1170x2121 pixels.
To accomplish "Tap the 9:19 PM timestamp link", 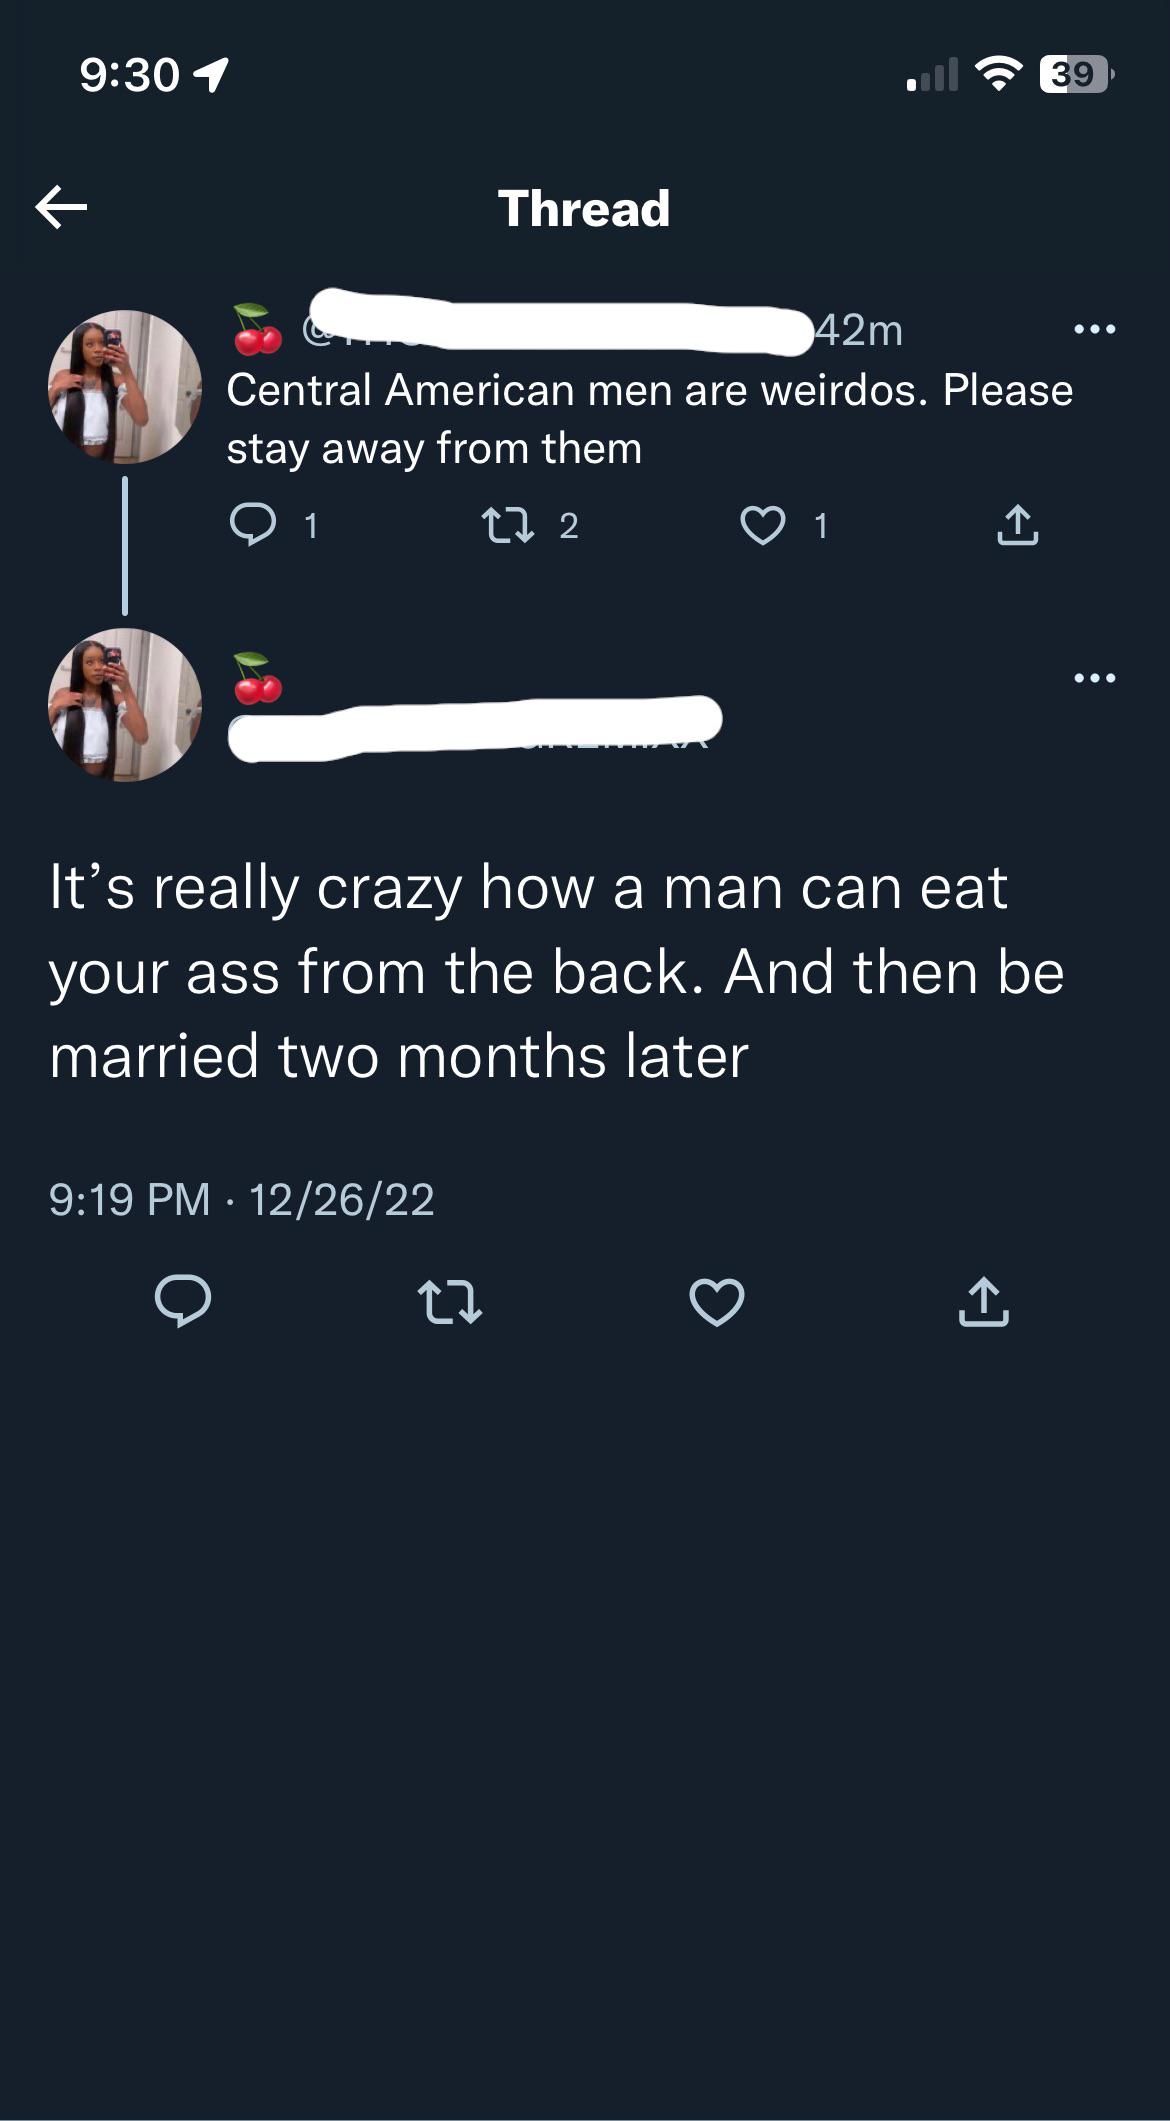I will pyautogui.click(x=130, y=1199).
